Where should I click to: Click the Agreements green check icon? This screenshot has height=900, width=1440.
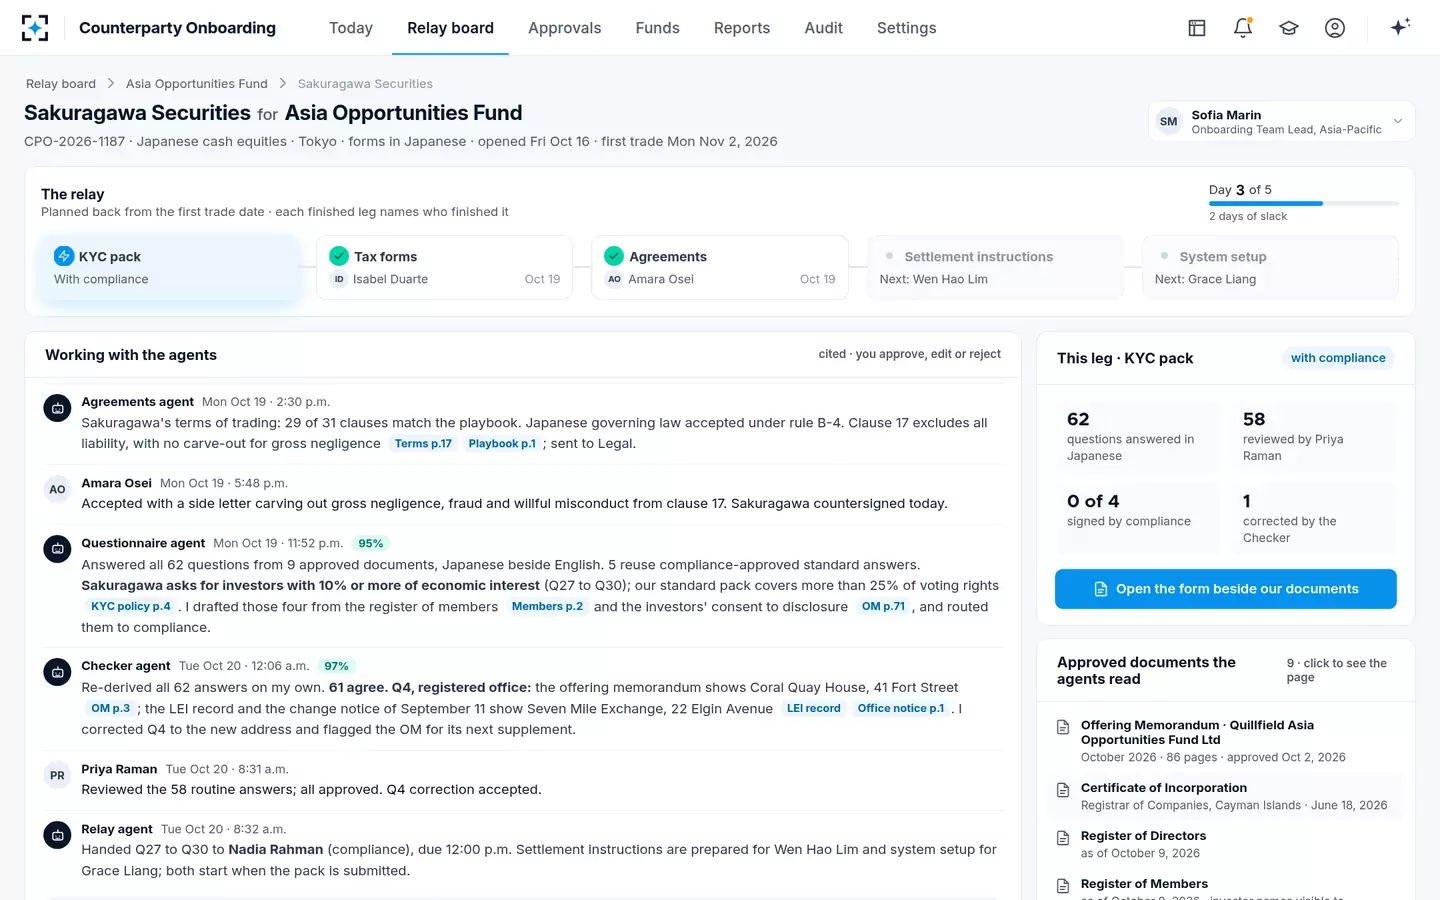pos(614,256)
